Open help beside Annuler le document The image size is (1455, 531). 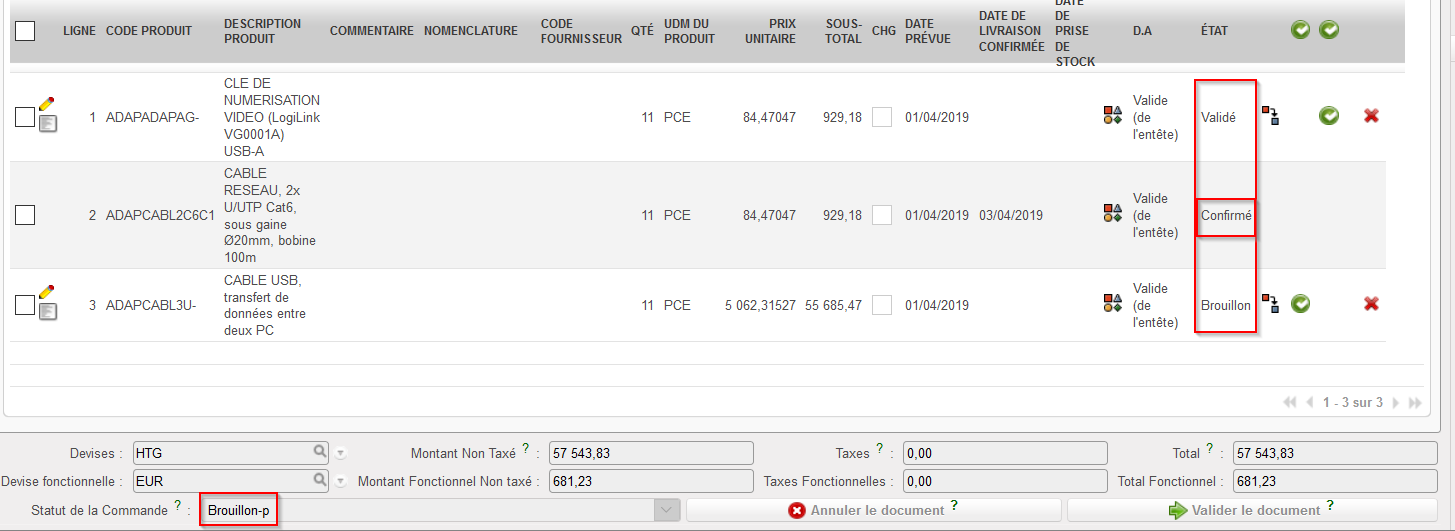pyautogui.click(x=954, y=506)
